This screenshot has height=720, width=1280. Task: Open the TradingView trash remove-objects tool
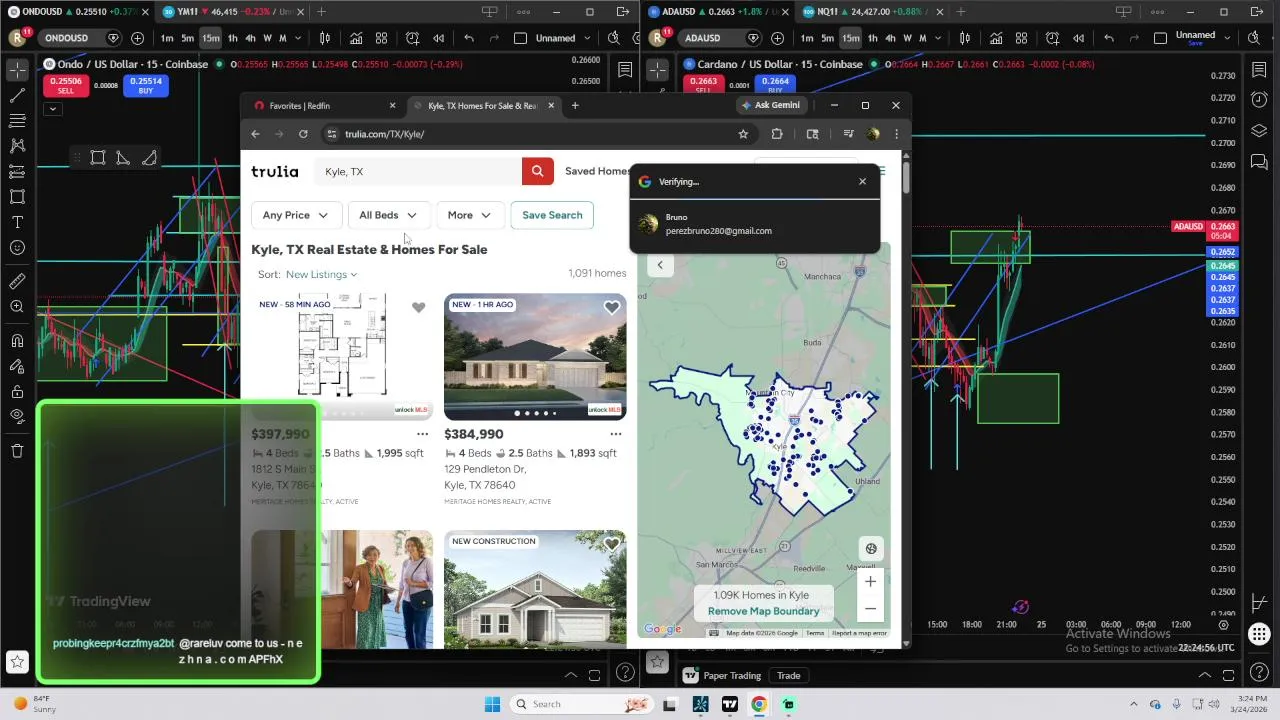click(x=17, y=451)
